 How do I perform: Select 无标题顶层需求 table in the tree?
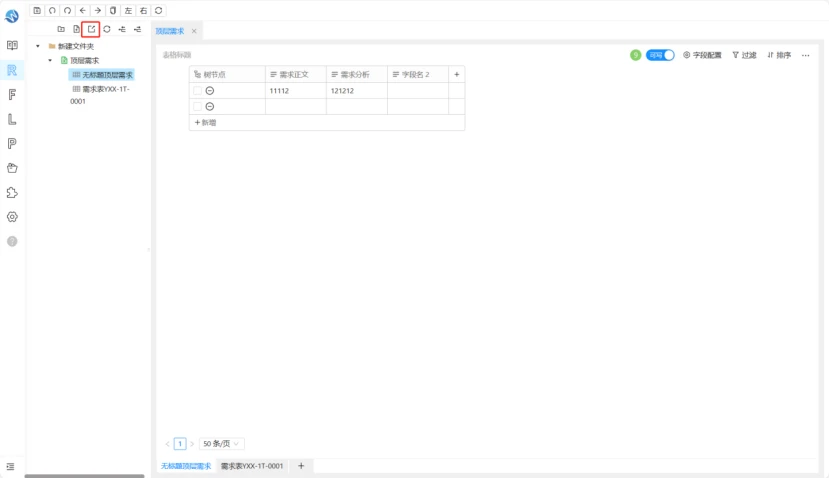pyautogui.click(x=107, y=75)
